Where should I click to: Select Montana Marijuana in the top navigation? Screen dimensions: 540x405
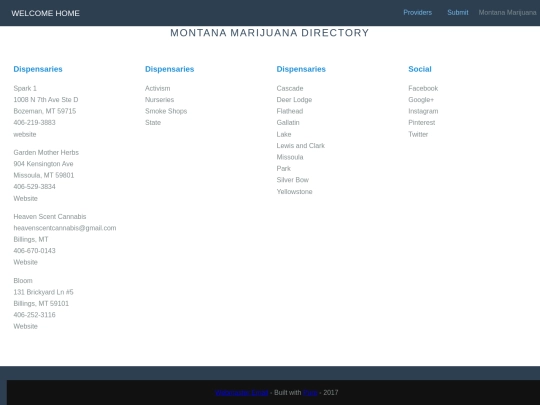pos(507,12)
